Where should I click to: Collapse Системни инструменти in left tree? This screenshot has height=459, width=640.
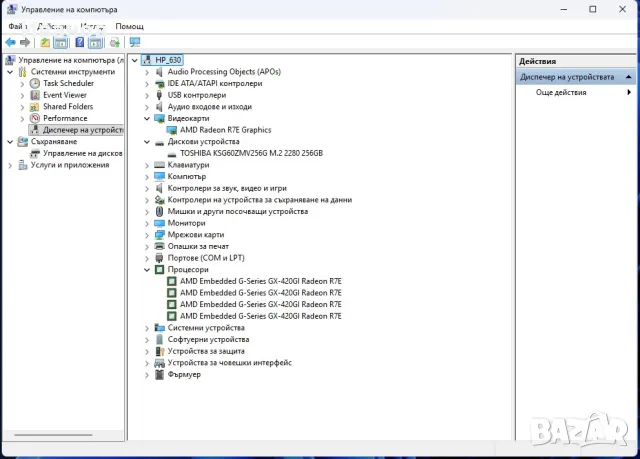tap(10, 72)
